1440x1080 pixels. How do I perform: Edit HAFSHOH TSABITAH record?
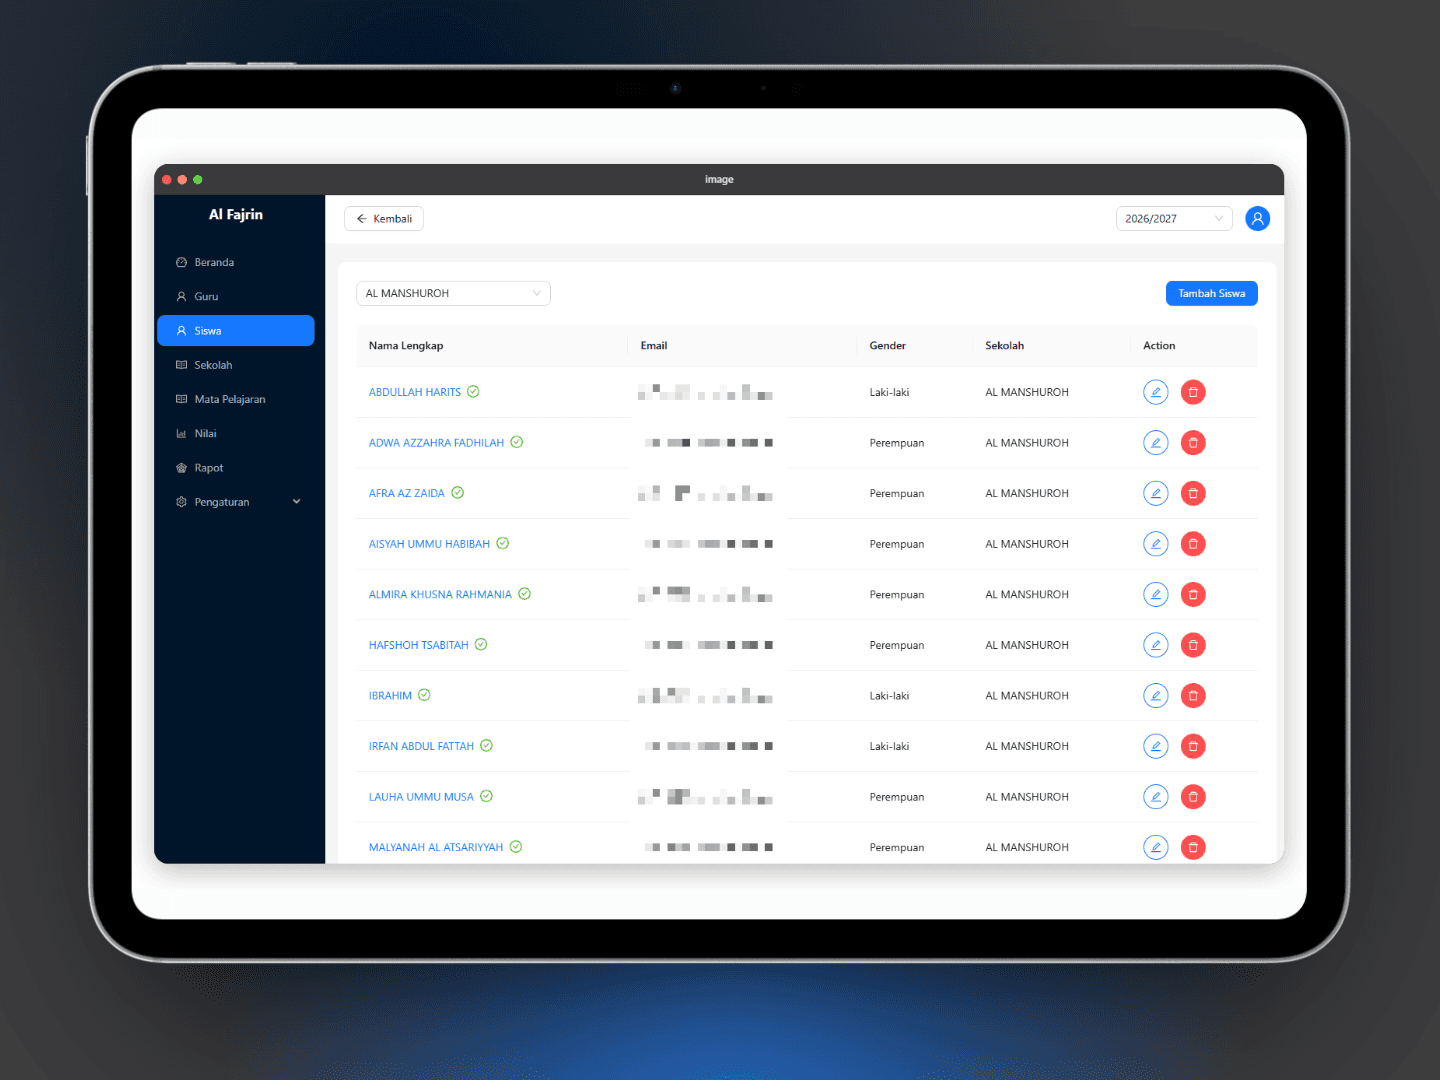(x=1155, y=645)
